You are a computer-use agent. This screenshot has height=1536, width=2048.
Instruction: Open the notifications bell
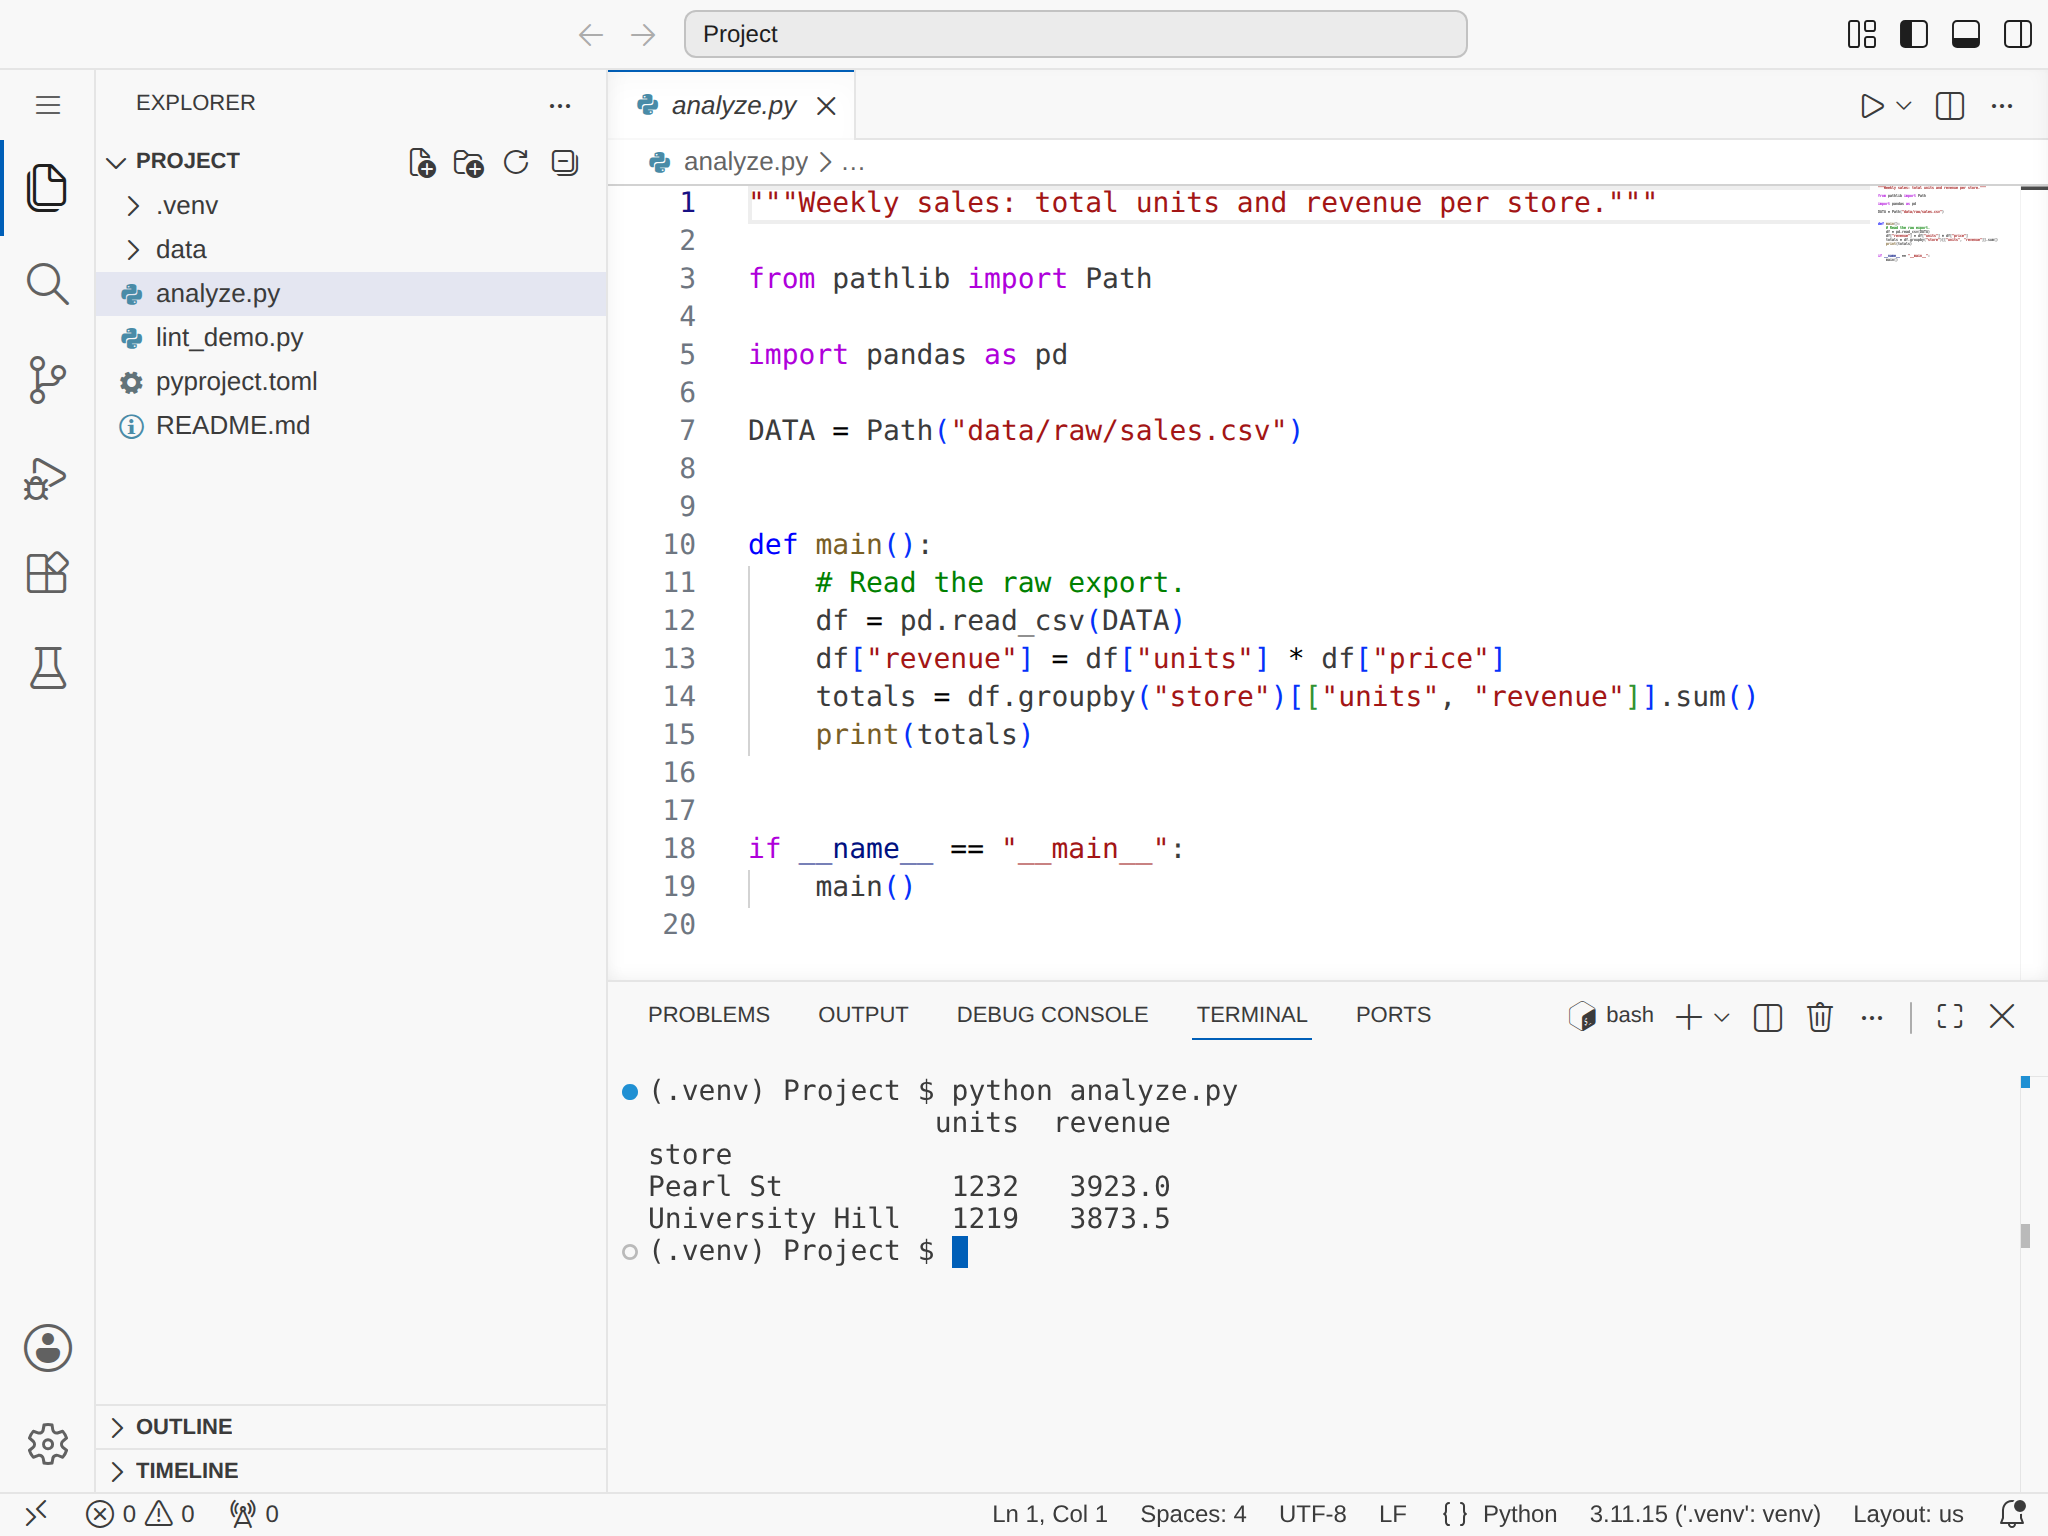click(x=2012, y=1514)
